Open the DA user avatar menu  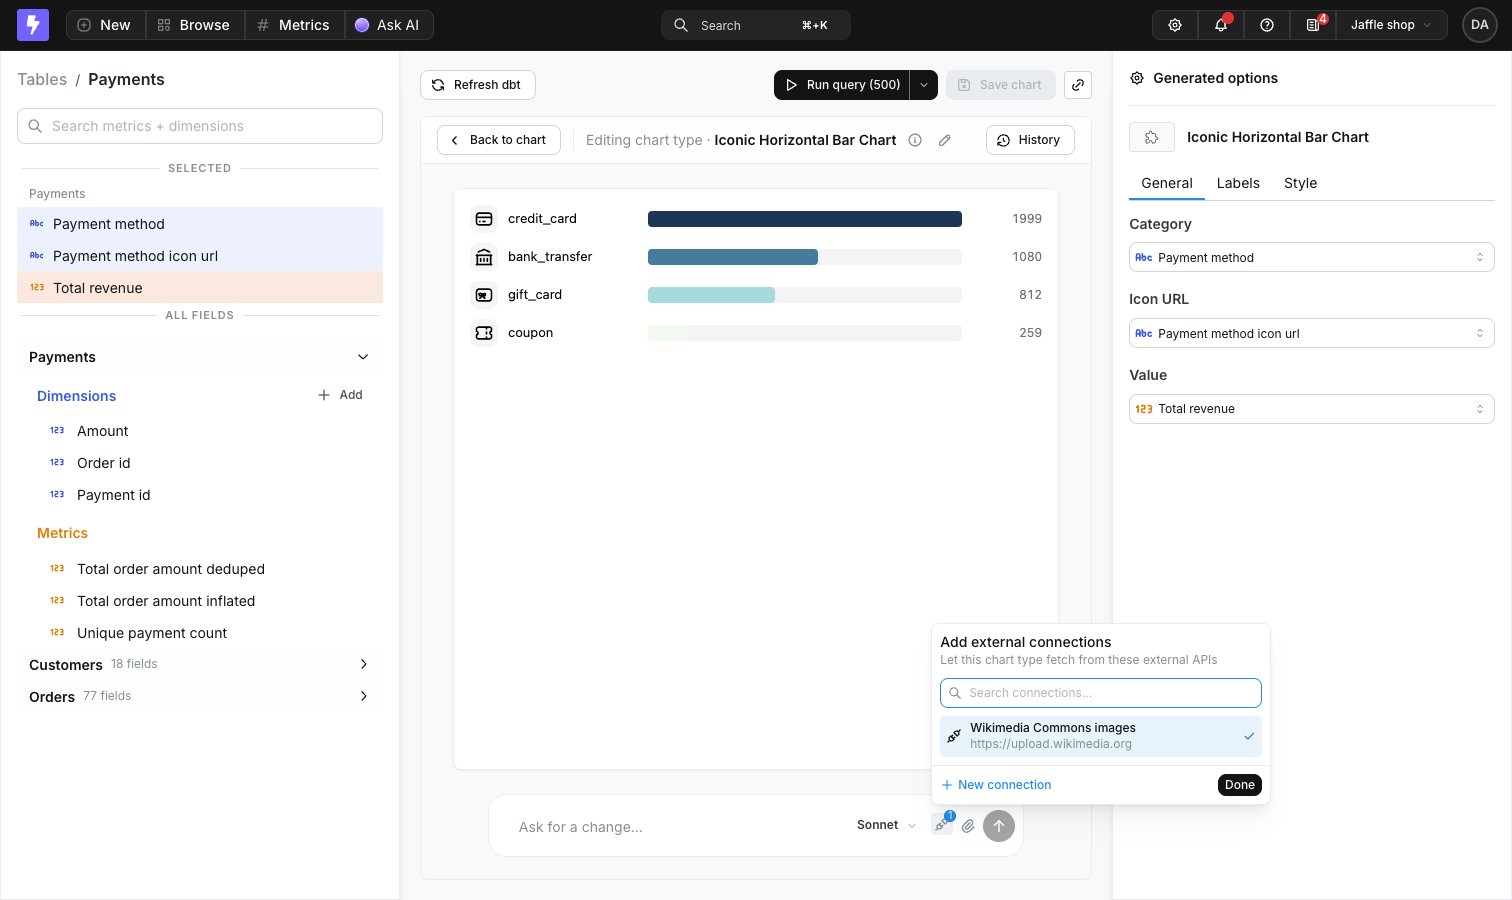(x=1479, y=25)
